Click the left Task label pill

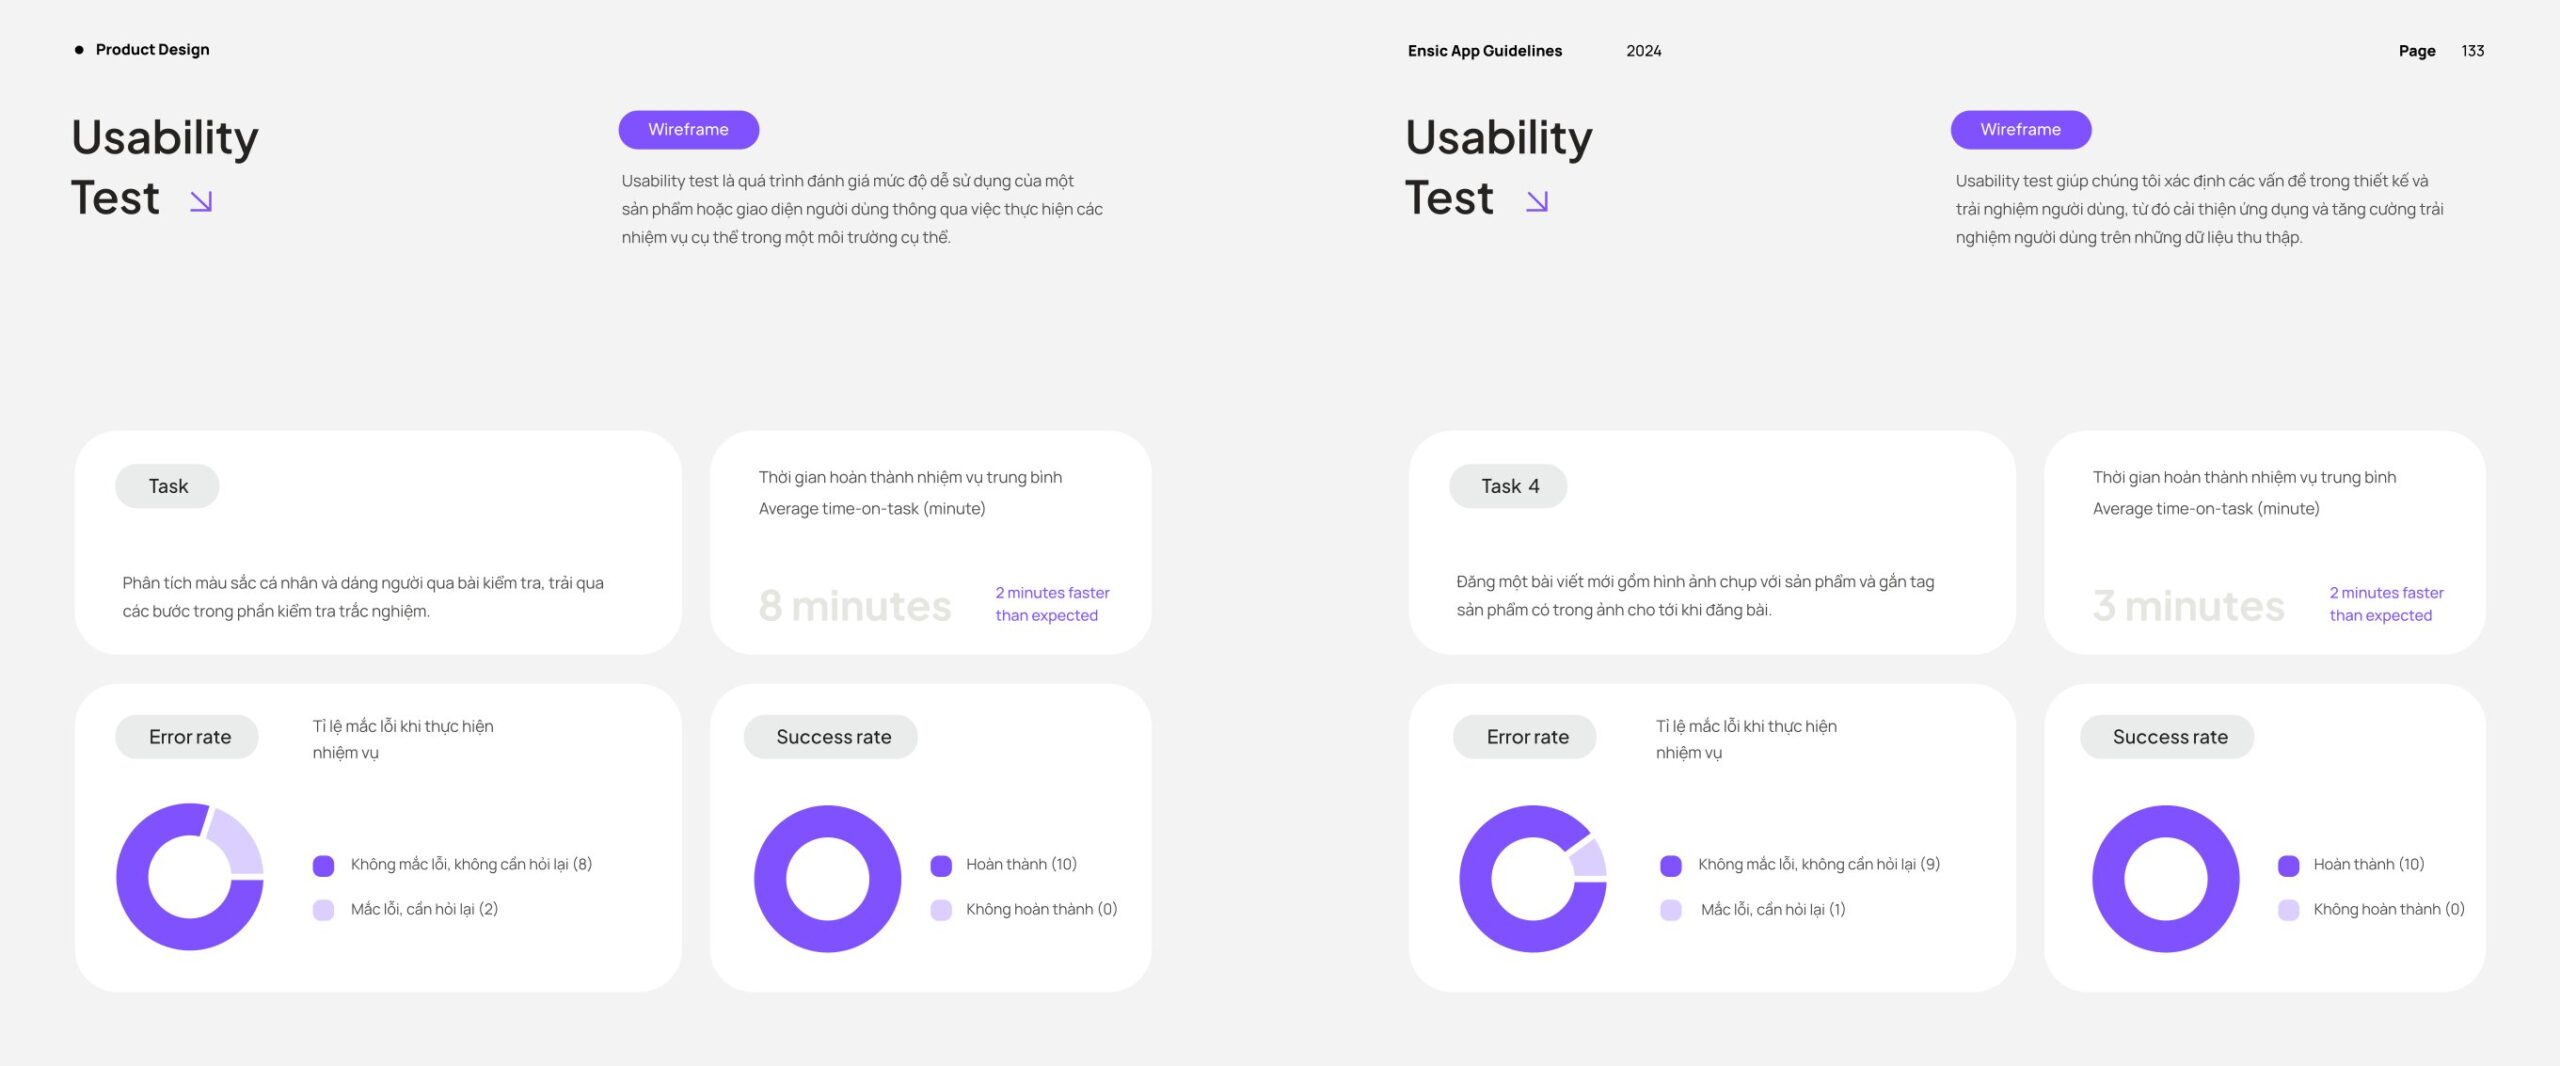pyautogui.click(x=167, y=486)
